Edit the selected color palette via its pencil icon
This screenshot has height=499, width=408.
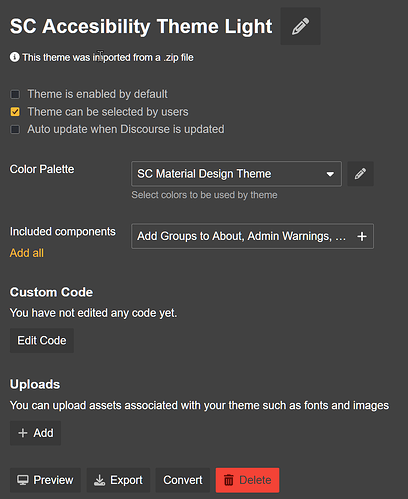pos(360,174)
